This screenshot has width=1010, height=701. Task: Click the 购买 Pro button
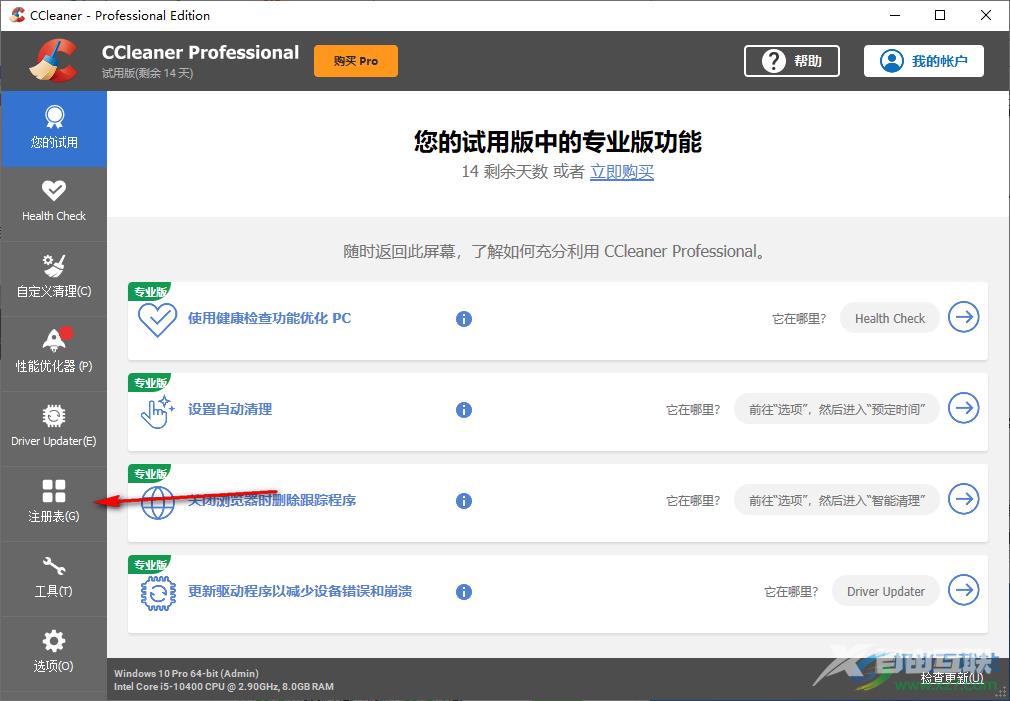coord(355,60)
